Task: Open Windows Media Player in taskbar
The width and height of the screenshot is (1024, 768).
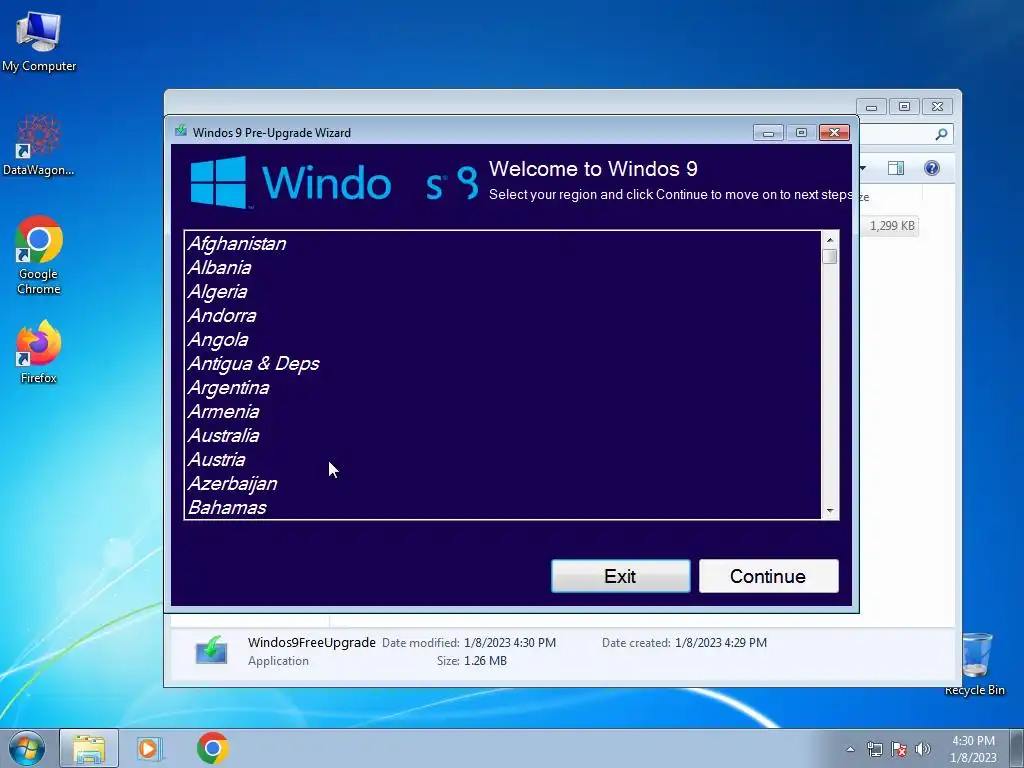Action: point(150,748)
